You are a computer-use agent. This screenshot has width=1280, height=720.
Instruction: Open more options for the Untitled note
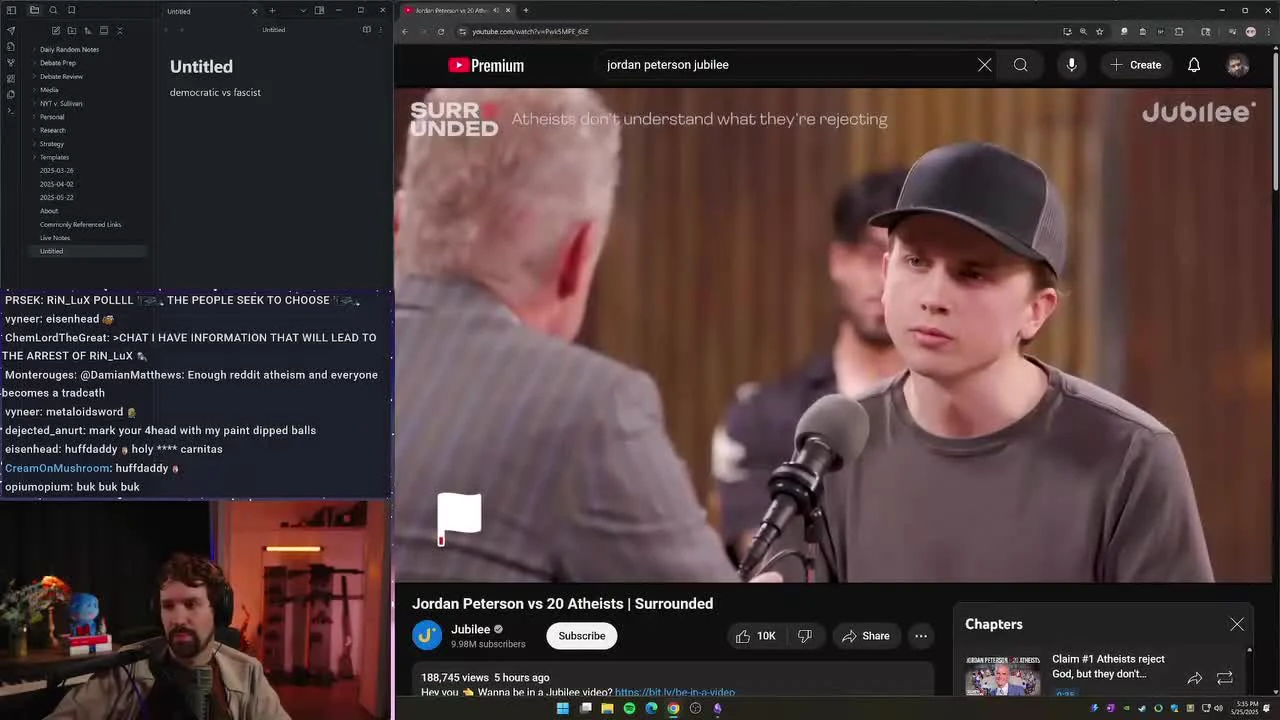[380, 29]
